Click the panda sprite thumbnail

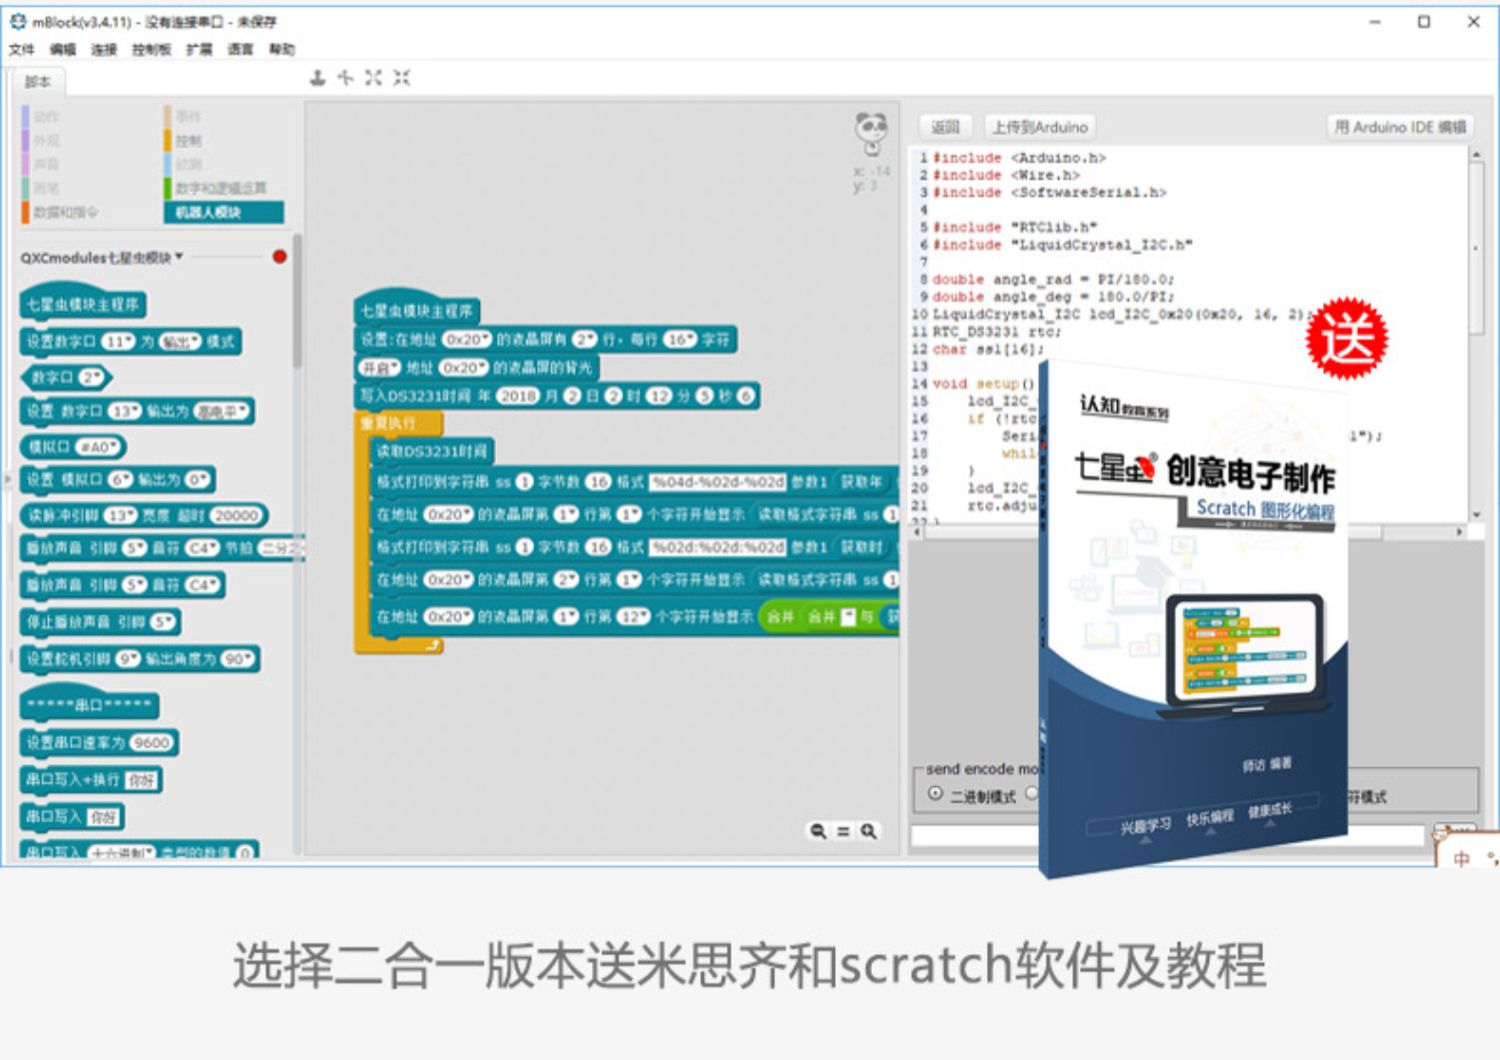tap(871, 132)
